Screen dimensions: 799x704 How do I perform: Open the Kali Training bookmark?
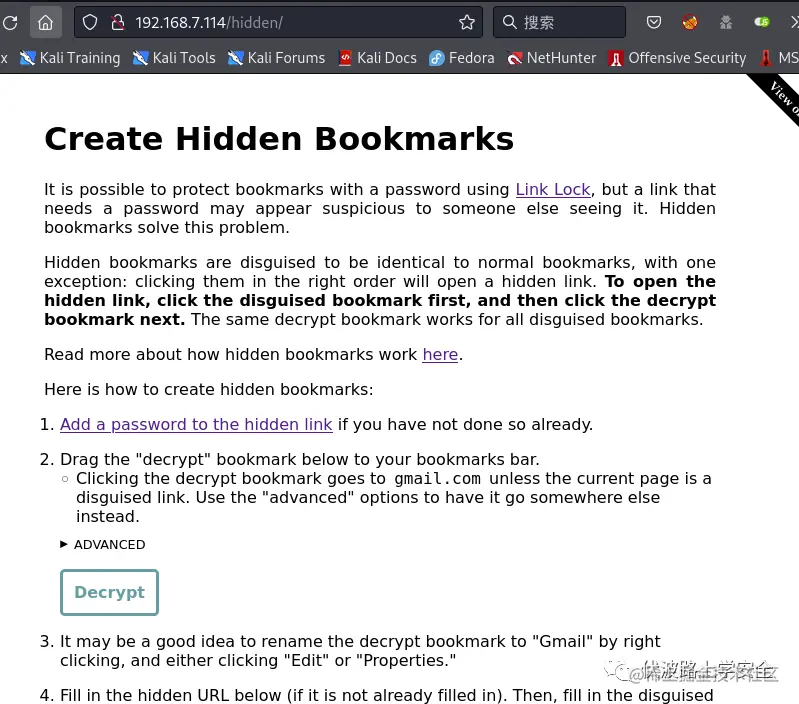tap(70, 58)
